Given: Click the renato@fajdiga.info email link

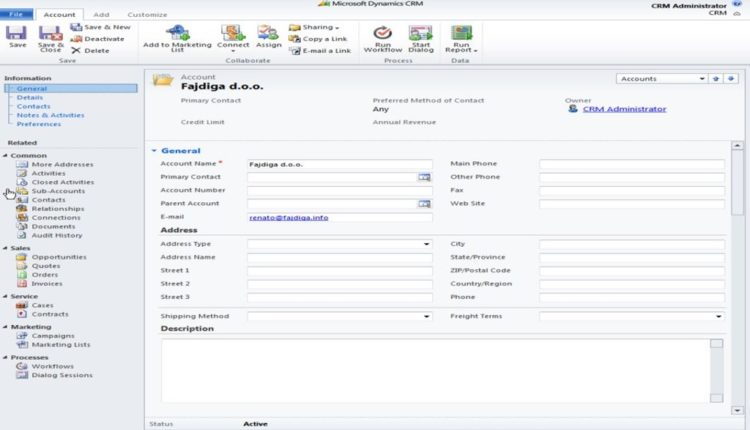Looking at the screenshot, I should click(x=288, y=217).
